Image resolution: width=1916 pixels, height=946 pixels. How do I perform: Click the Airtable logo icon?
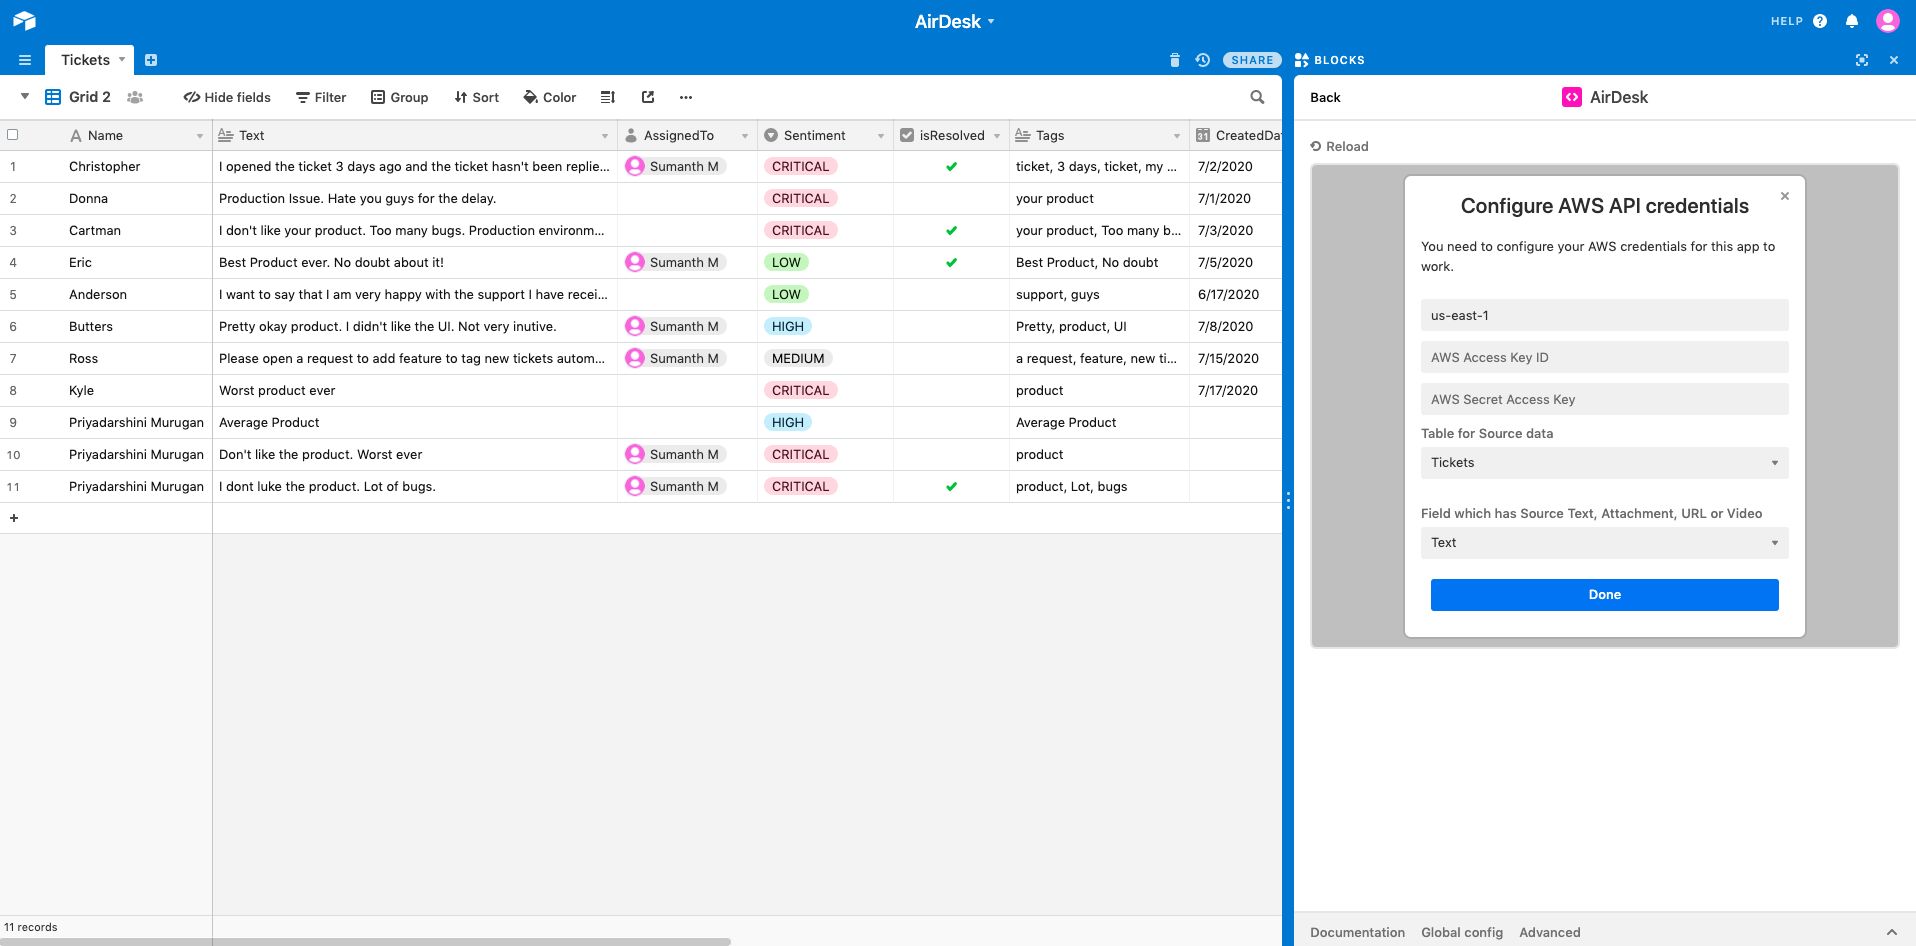click(x=24, y=21)
